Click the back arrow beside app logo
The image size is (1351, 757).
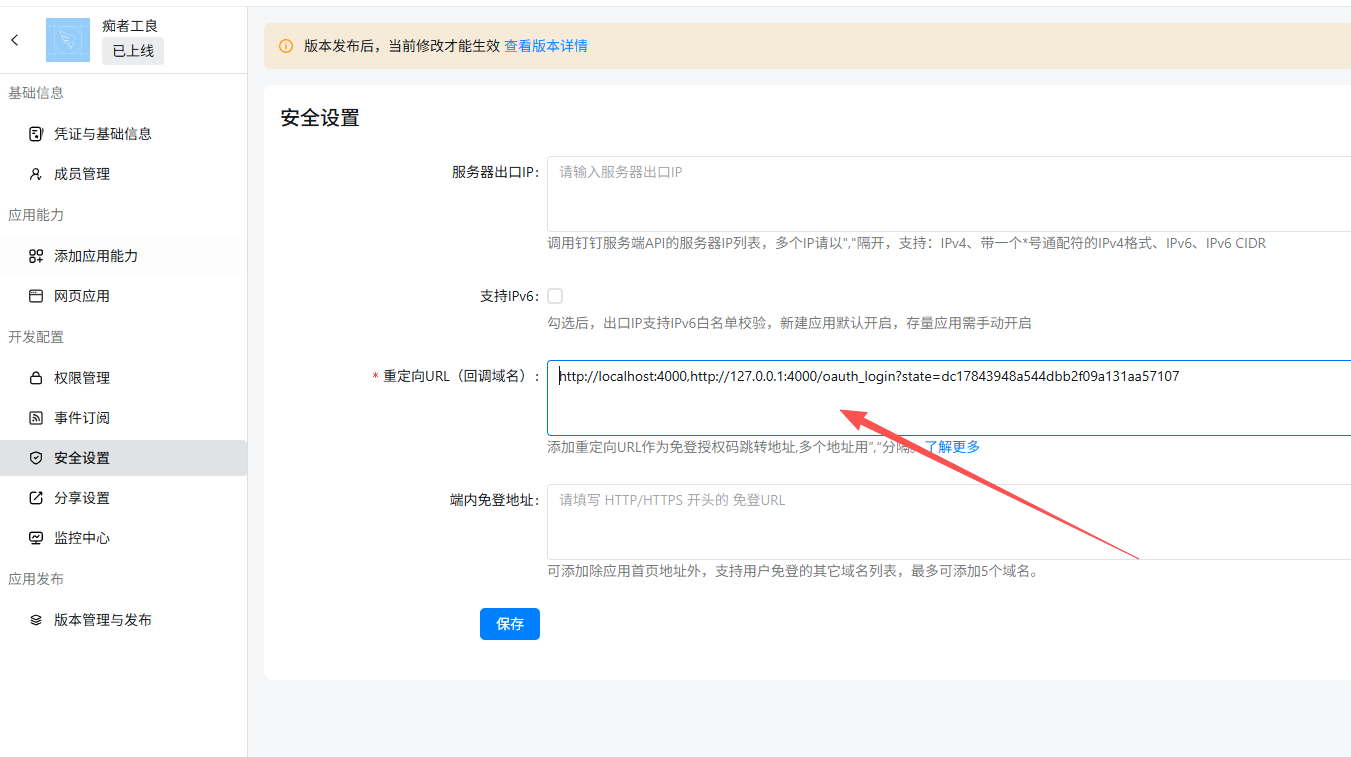point(15,40)
